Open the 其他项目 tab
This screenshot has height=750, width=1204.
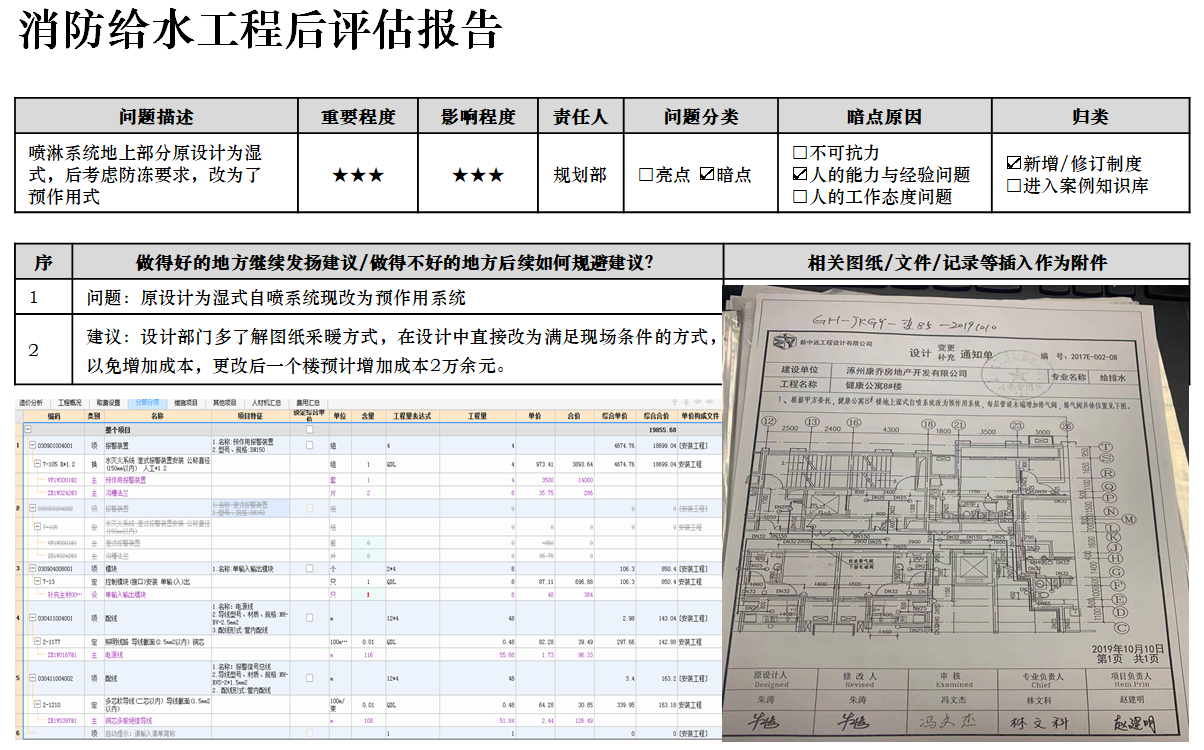pos(225,403)
